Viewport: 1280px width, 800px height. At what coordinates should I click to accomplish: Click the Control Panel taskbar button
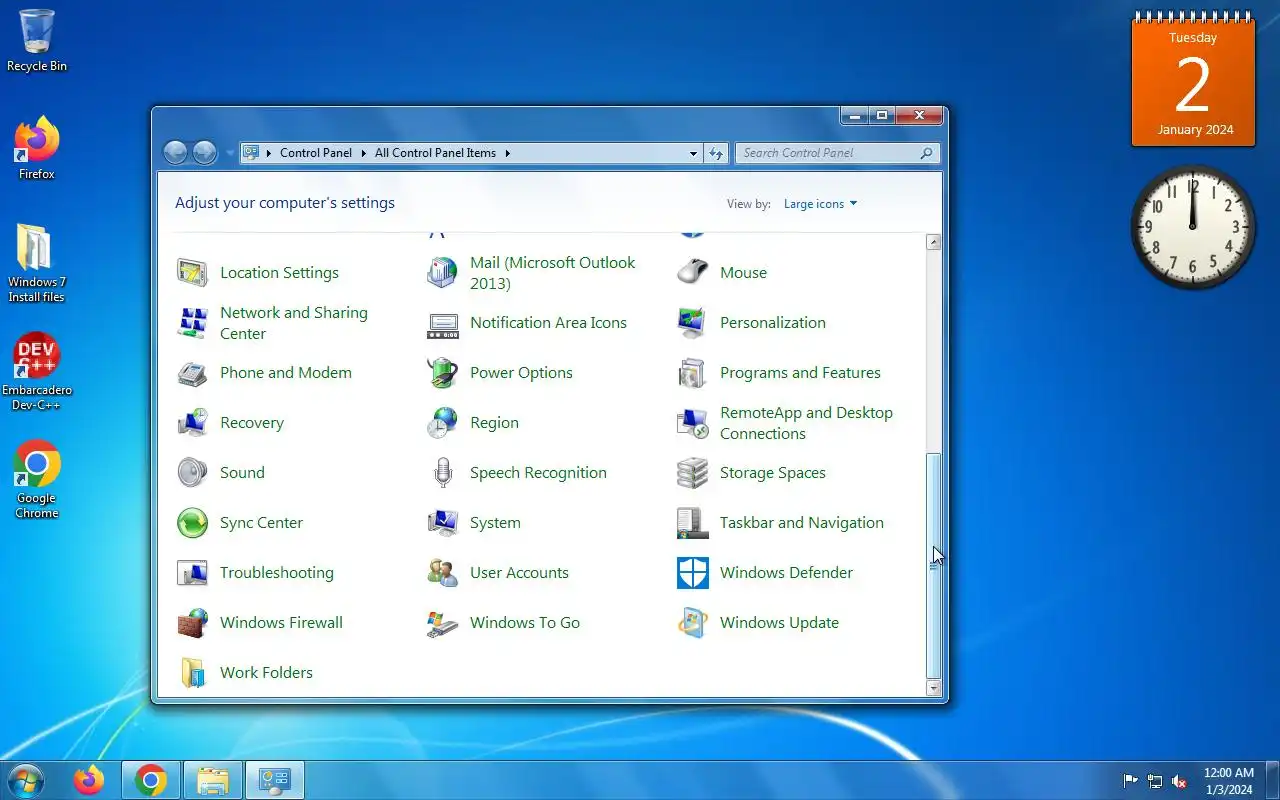[x=274, y=780]
